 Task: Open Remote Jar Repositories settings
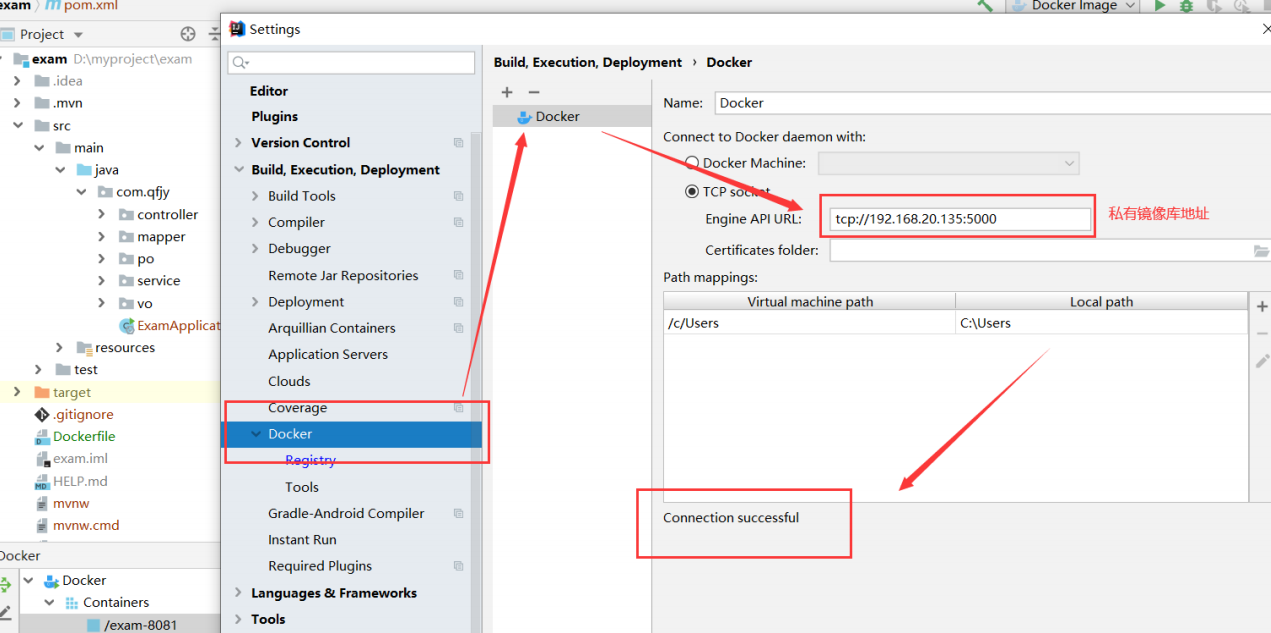point(343,275)
